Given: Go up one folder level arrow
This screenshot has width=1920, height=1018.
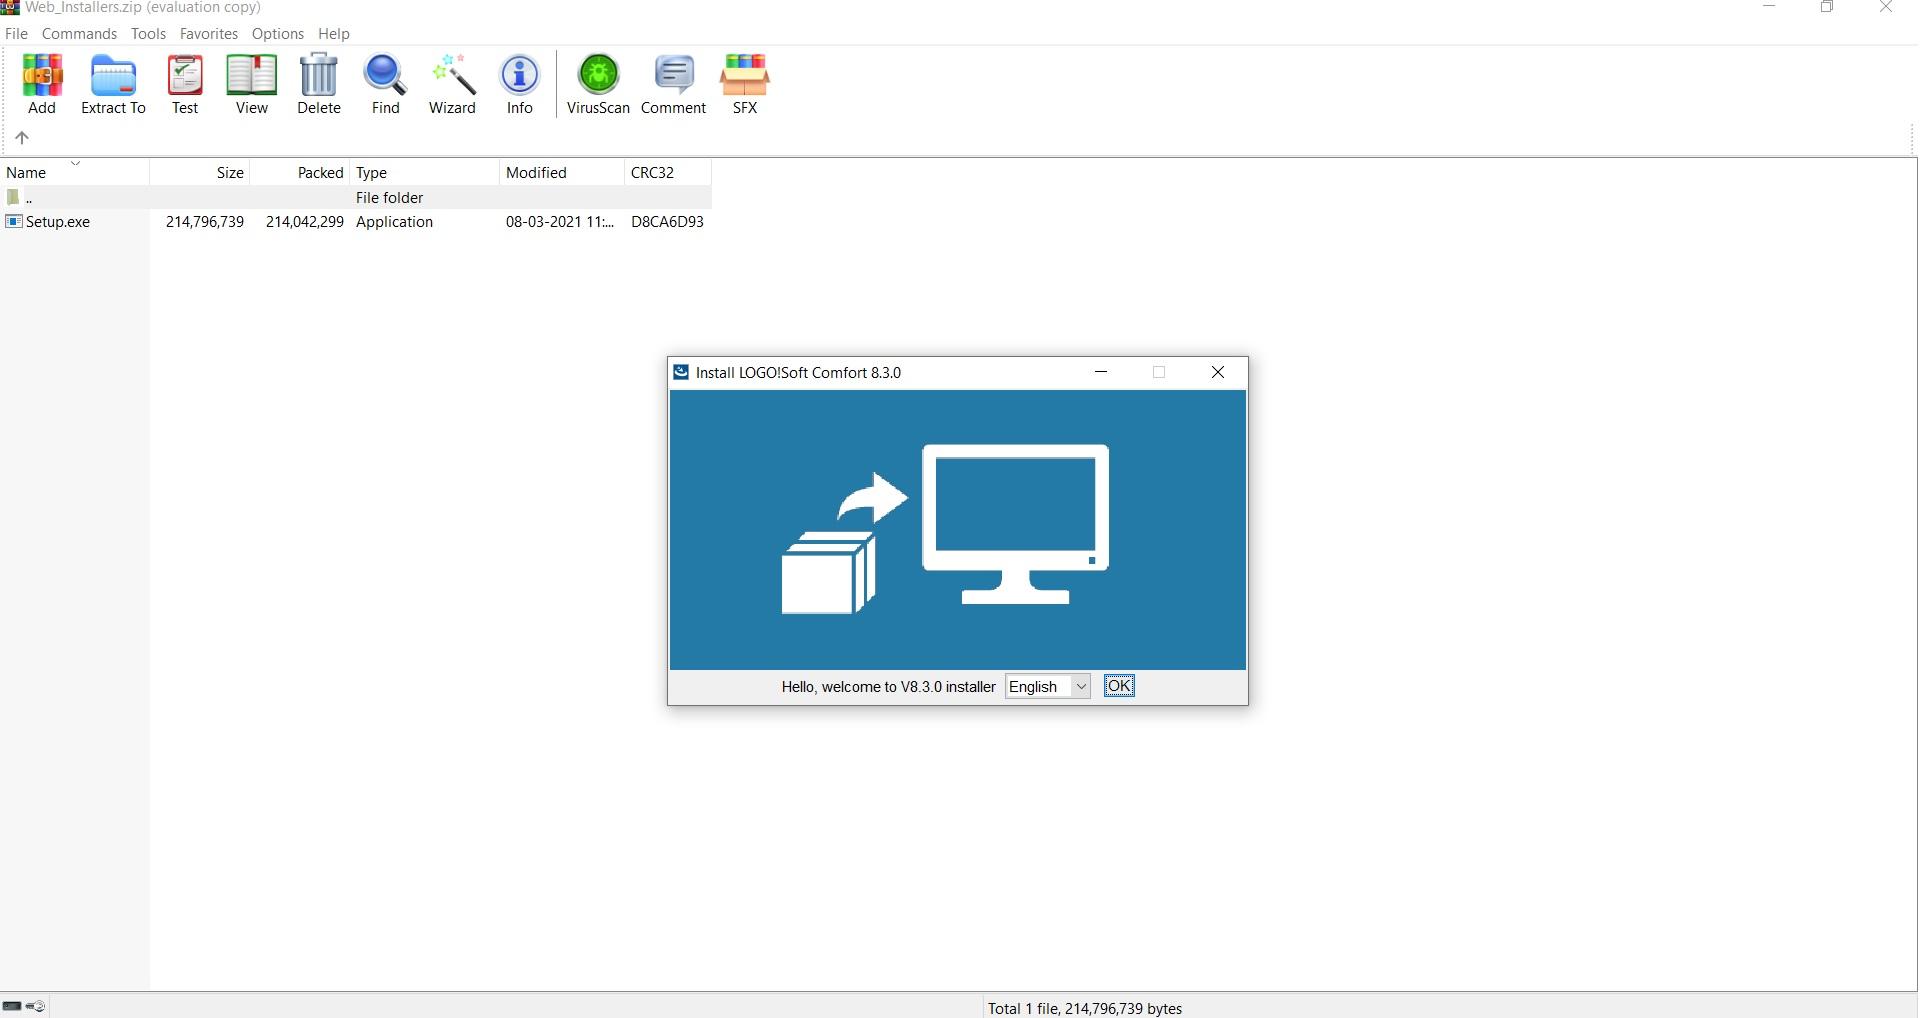Looking at the screenshot, I should 22,138.
